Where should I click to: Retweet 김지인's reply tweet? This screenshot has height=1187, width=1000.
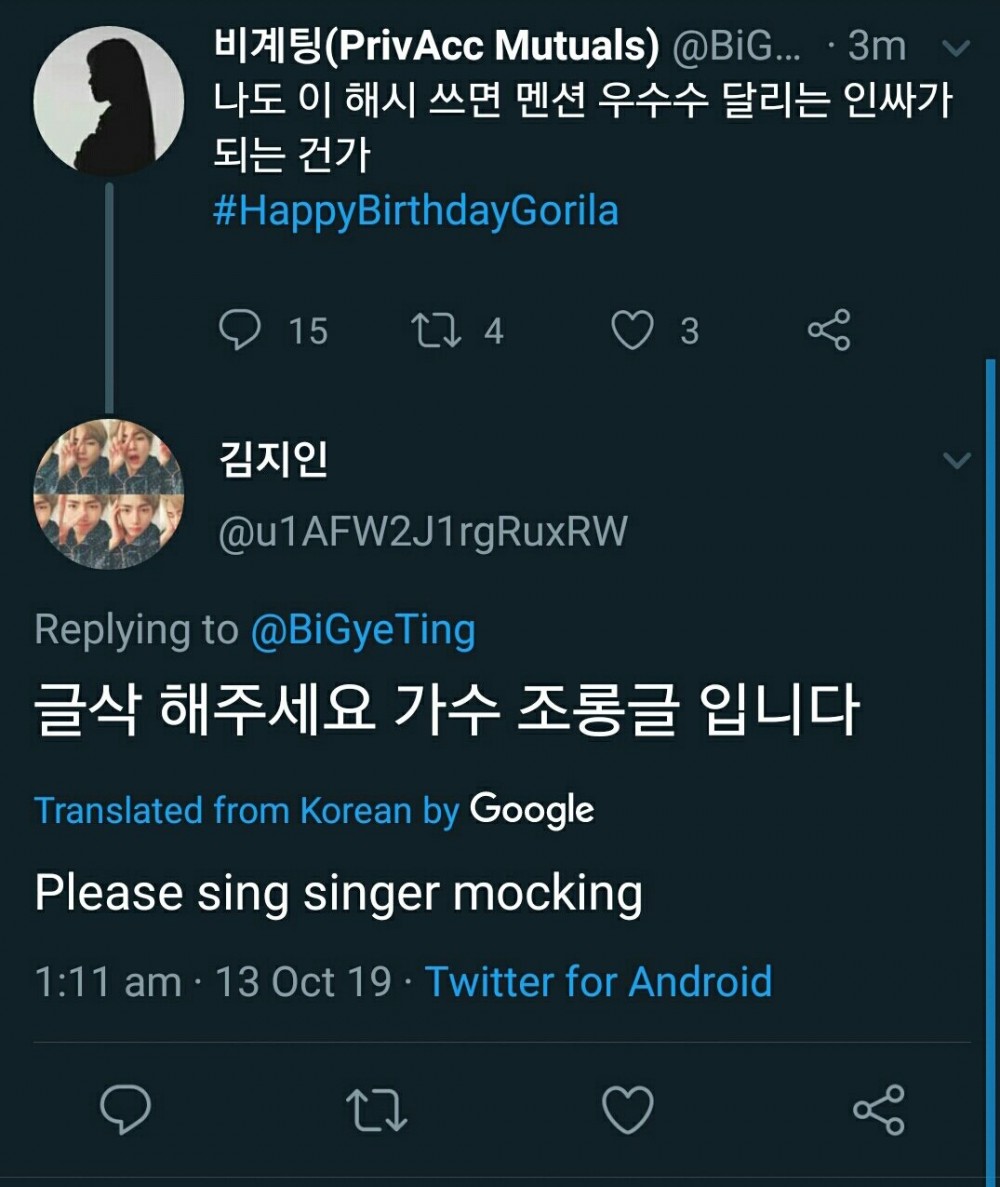pos(376,1109)
